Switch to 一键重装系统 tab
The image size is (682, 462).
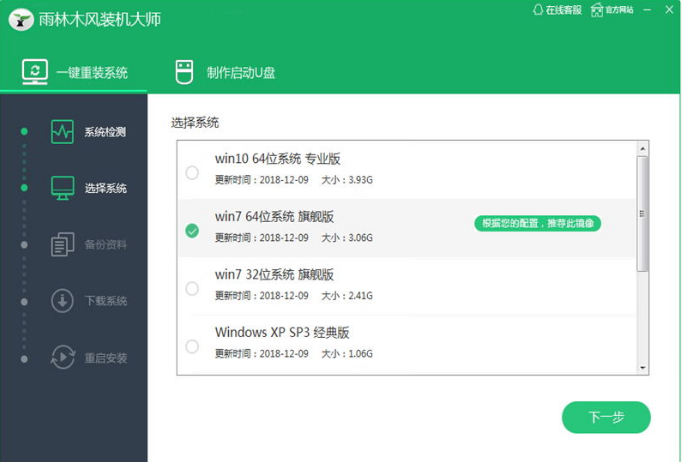point(75,72)
